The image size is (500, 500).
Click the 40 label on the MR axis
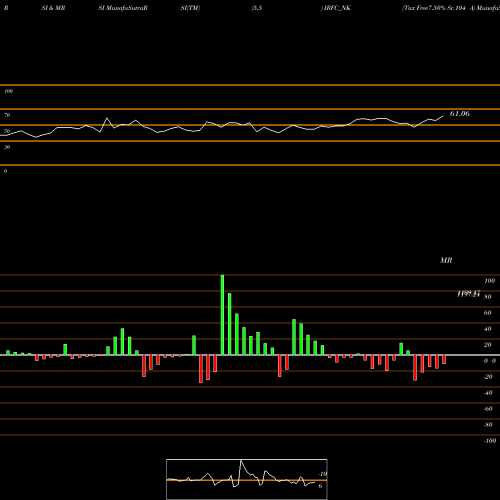(x=487, y=329)
